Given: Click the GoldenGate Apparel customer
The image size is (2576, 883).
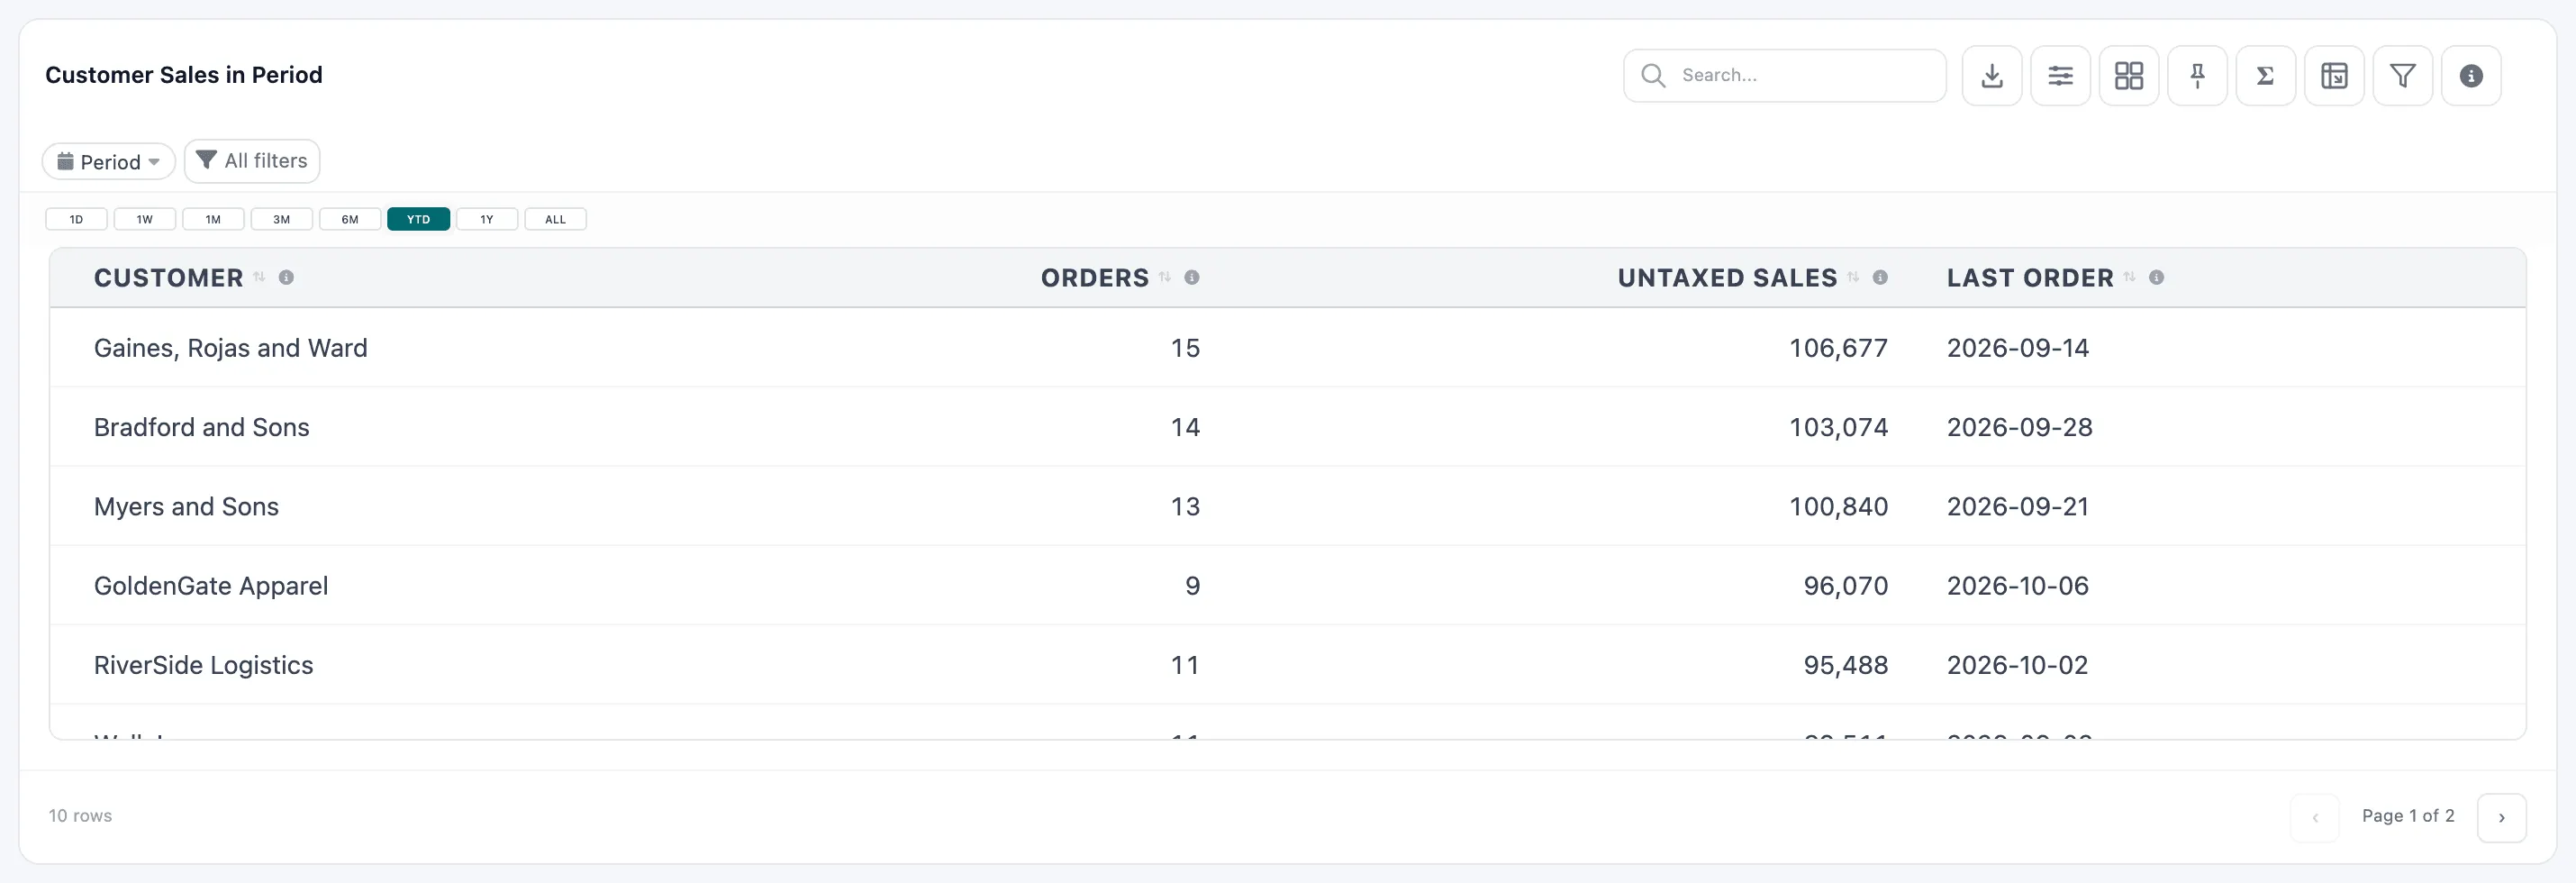Looking at the screenshot, I should pos(211,586).
